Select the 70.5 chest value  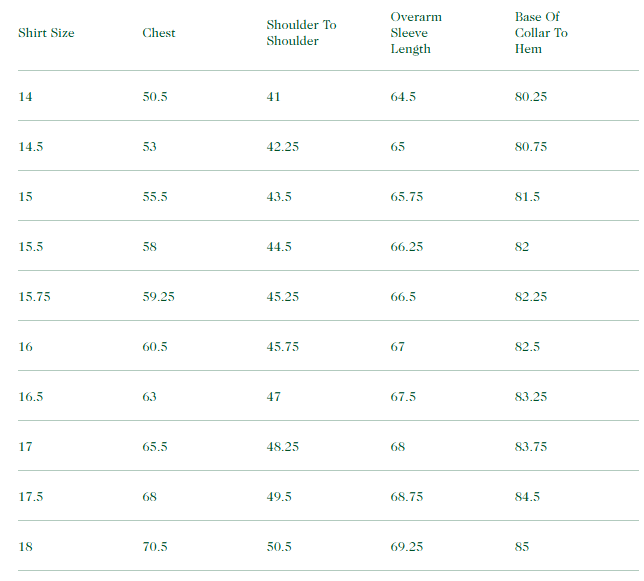[x=155, y=547]
